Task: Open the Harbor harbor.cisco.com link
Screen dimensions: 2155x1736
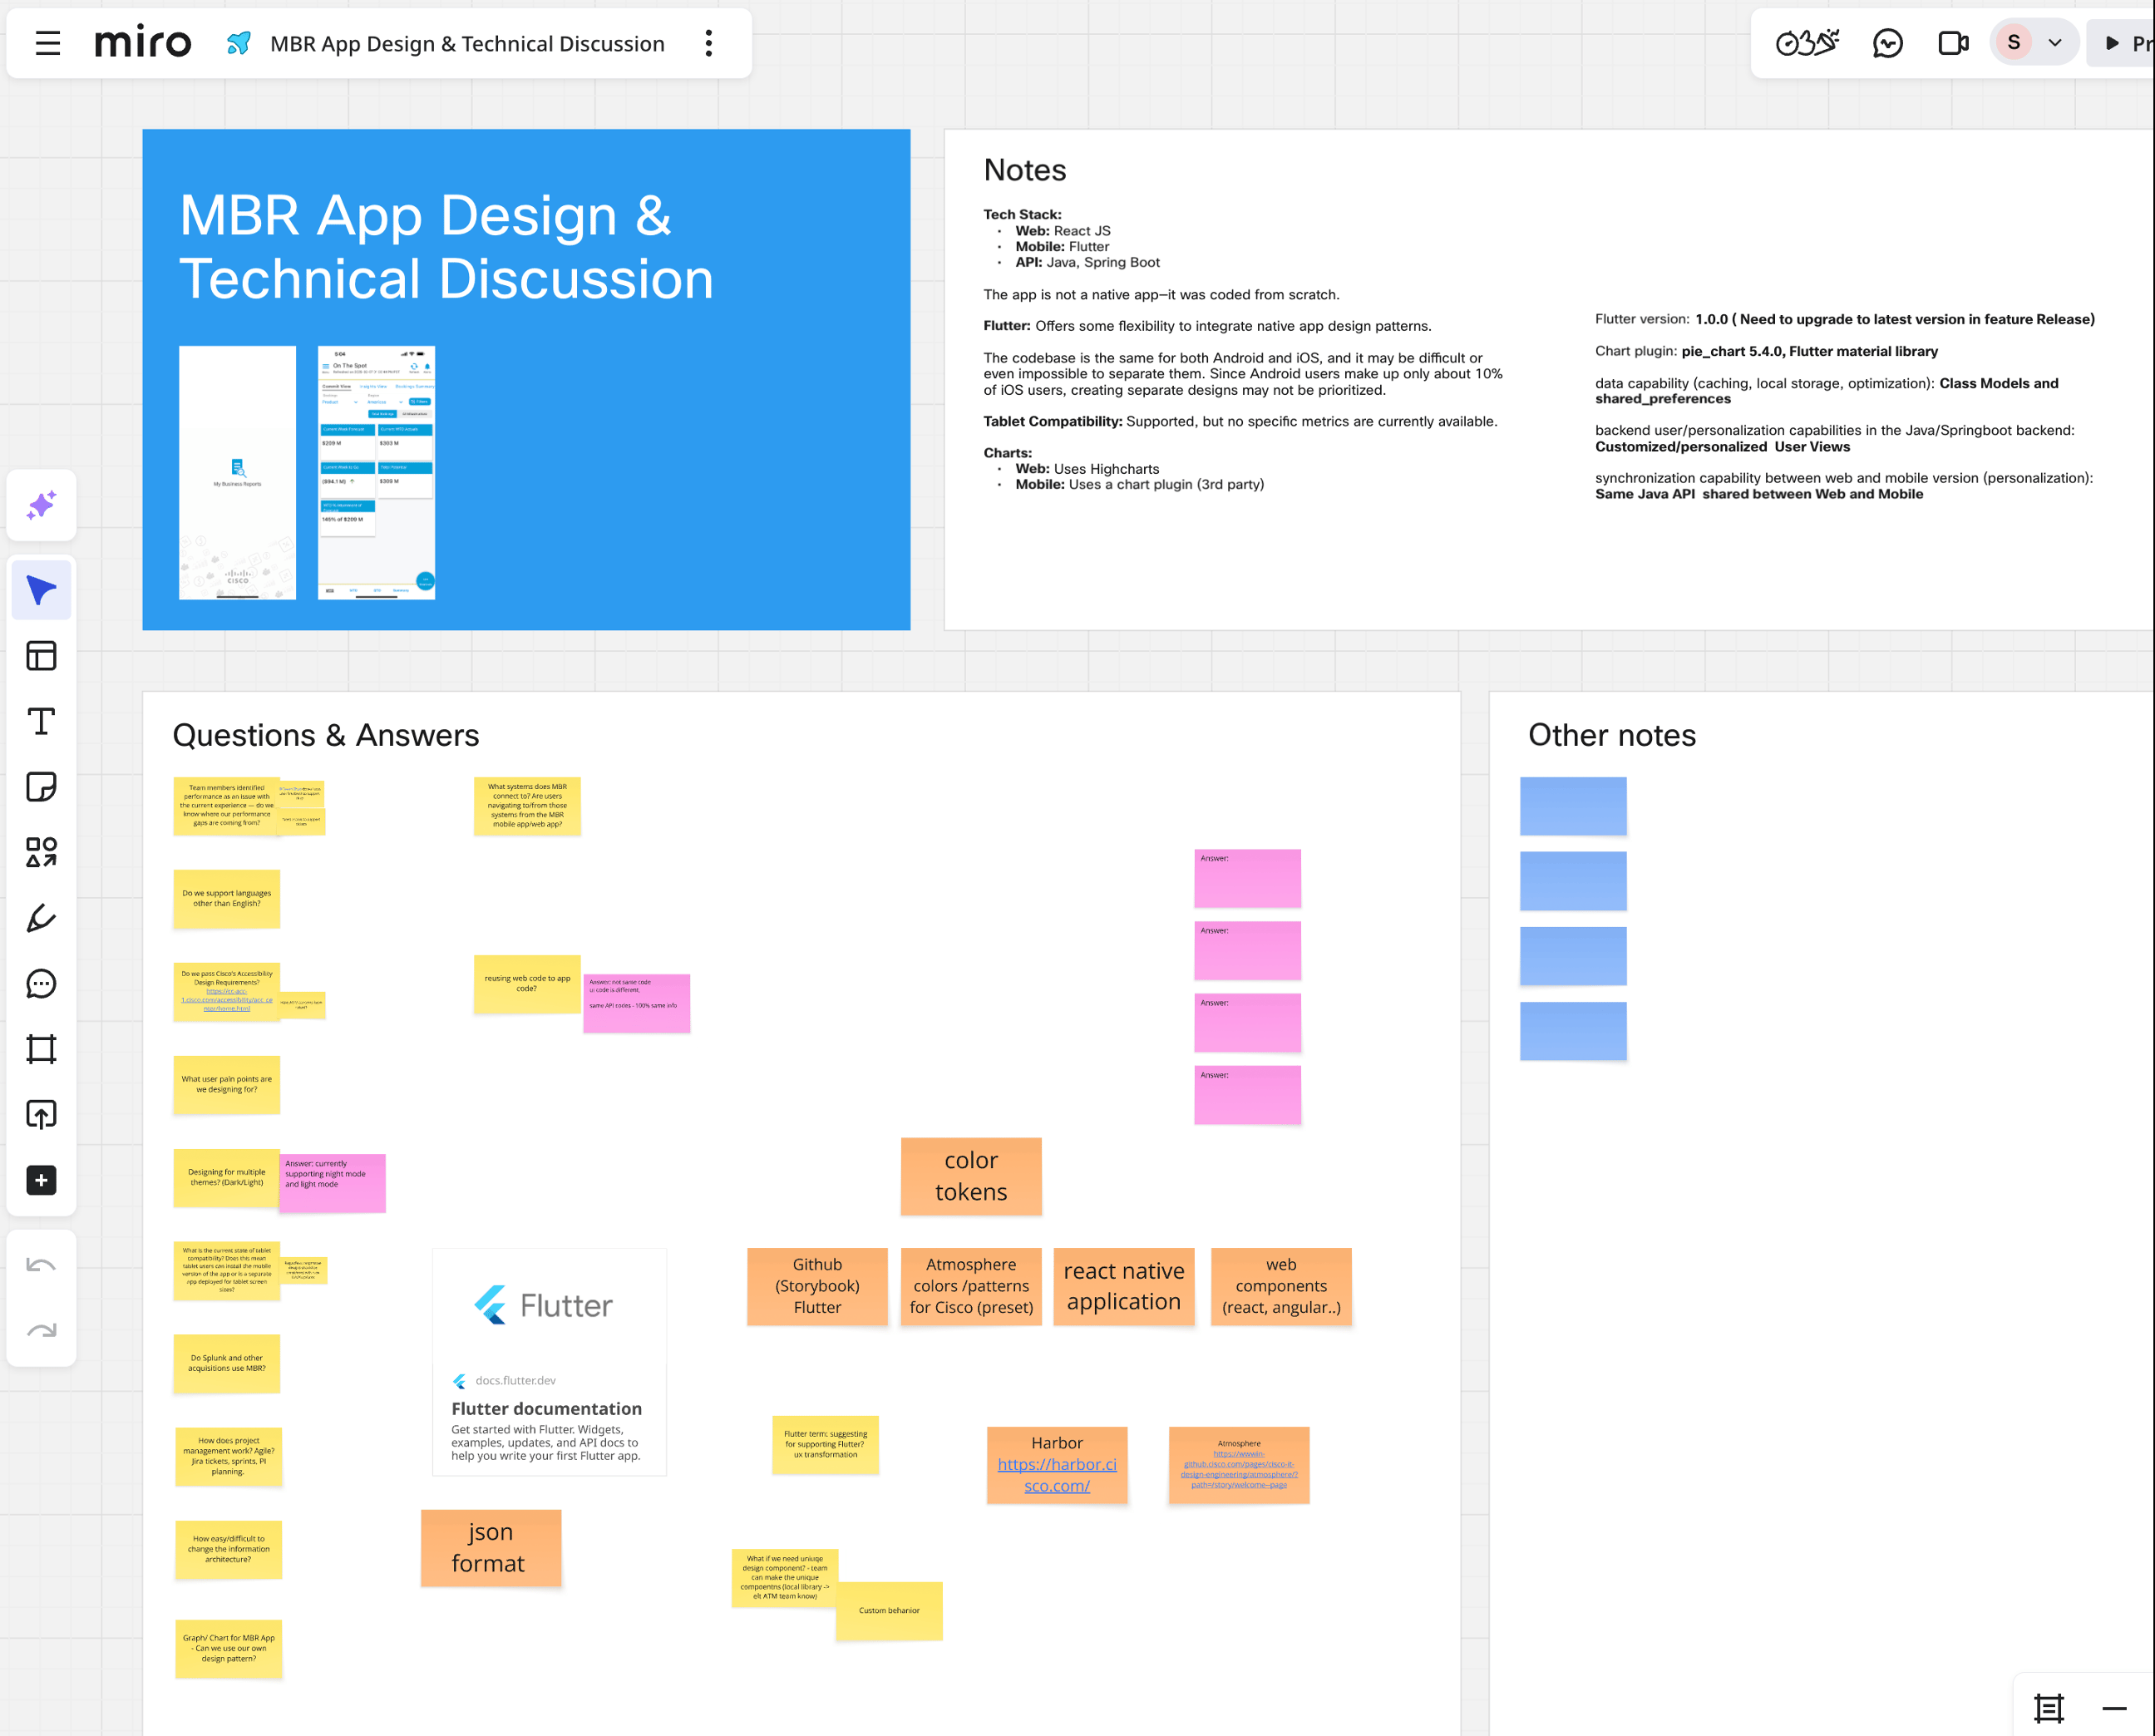Action: 1057,1475
